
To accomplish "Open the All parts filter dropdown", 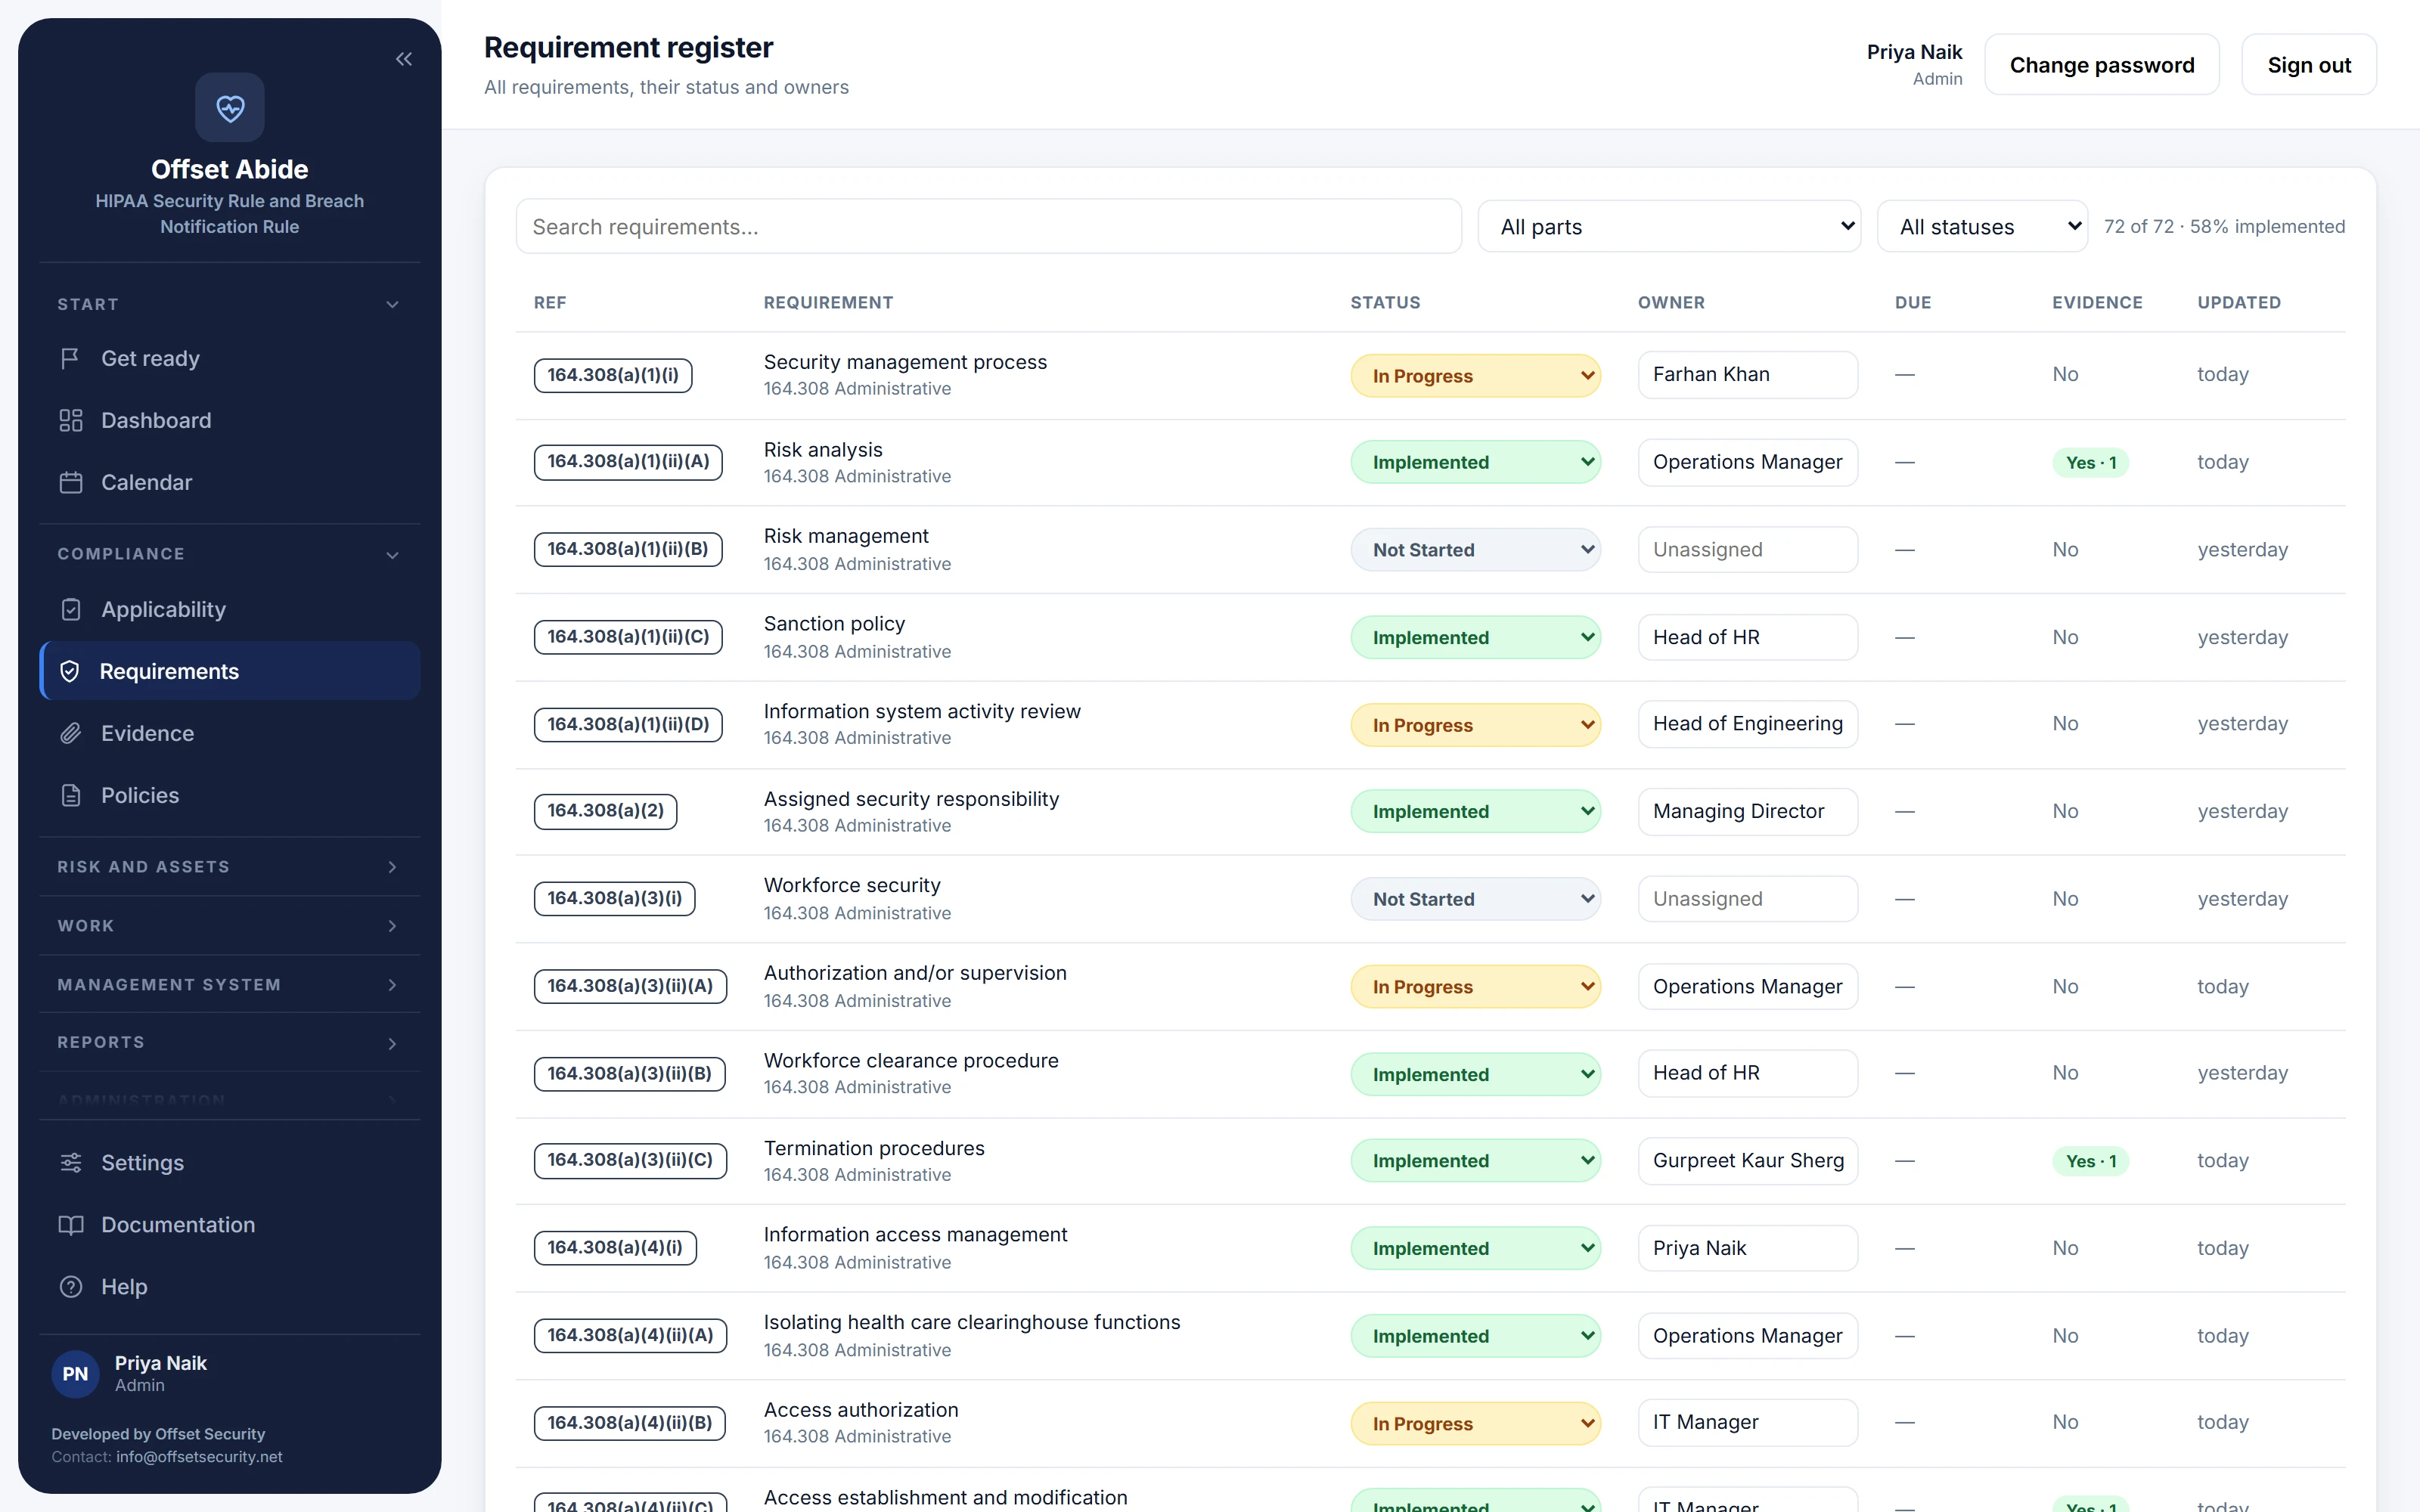I will point(1669,226).
